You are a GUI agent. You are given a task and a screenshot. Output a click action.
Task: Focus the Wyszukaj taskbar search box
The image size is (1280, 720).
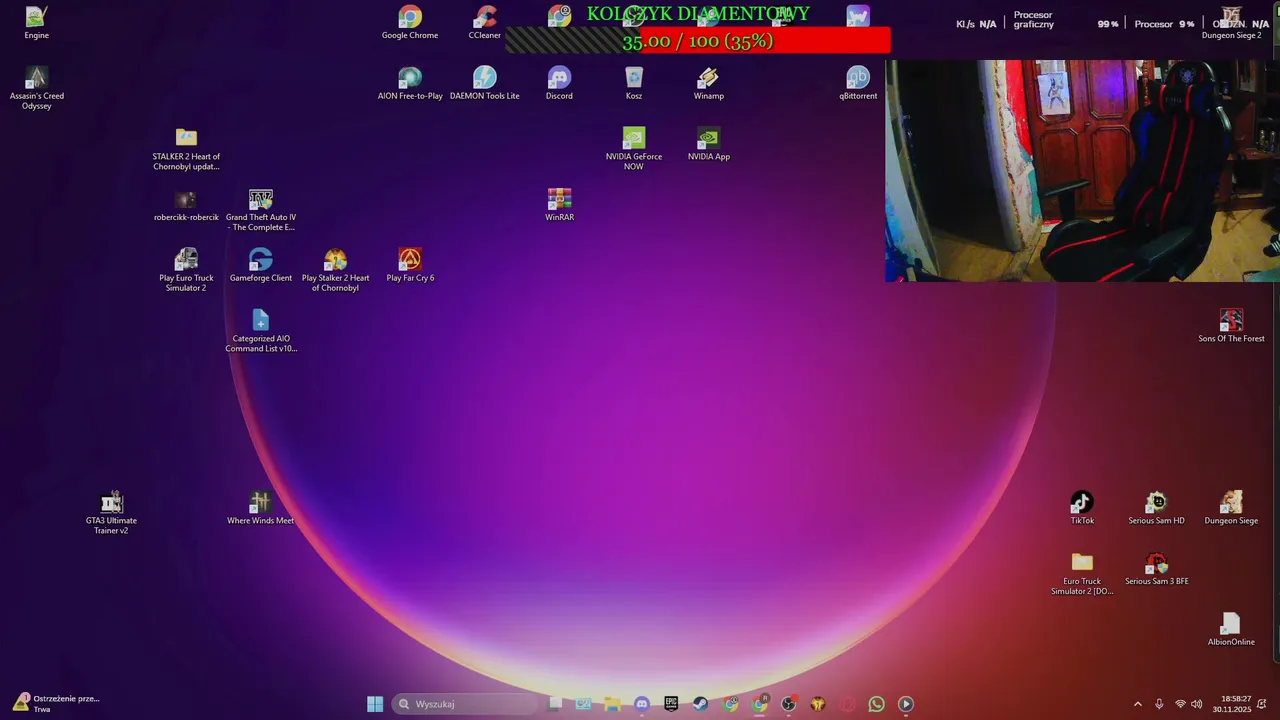pyautogui.click(x=465, y=704)
